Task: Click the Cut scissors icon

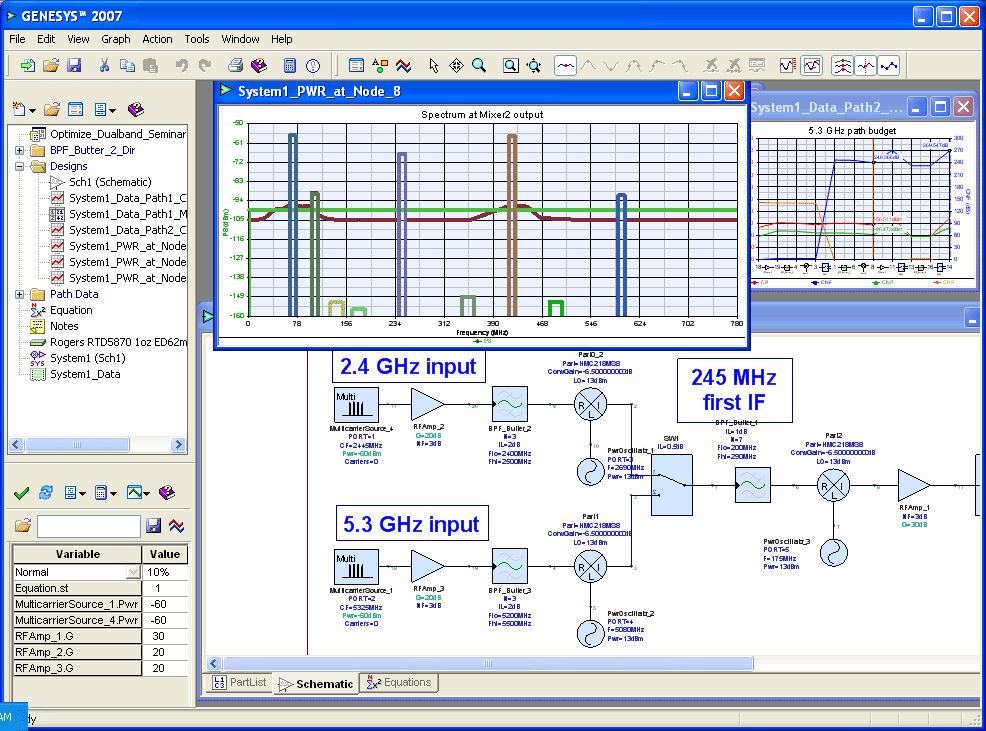Action: click(104, 65)
